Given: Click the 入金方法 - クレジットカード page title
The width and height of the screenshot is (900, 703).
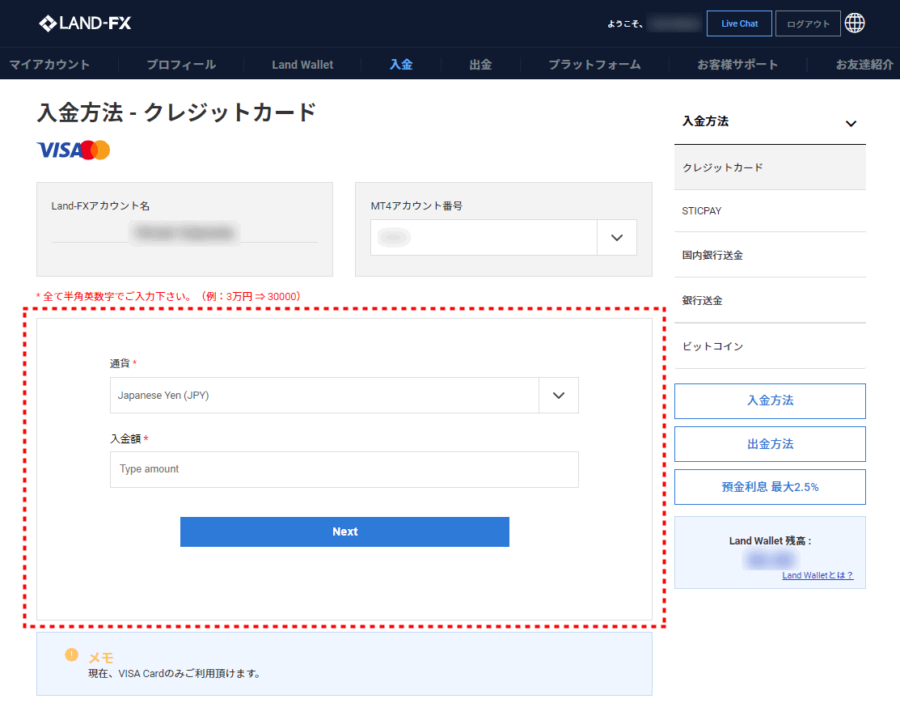Looking at the screenshot, I should pyautogui.click(x=177, y=112).
